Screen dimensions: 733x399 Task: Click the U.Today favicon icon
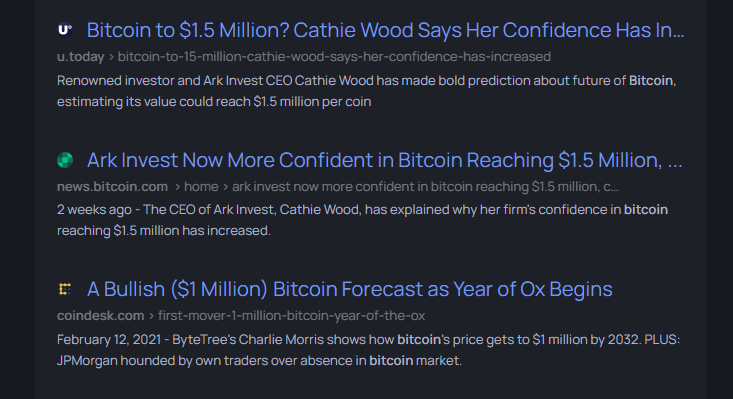click(65, 30)
